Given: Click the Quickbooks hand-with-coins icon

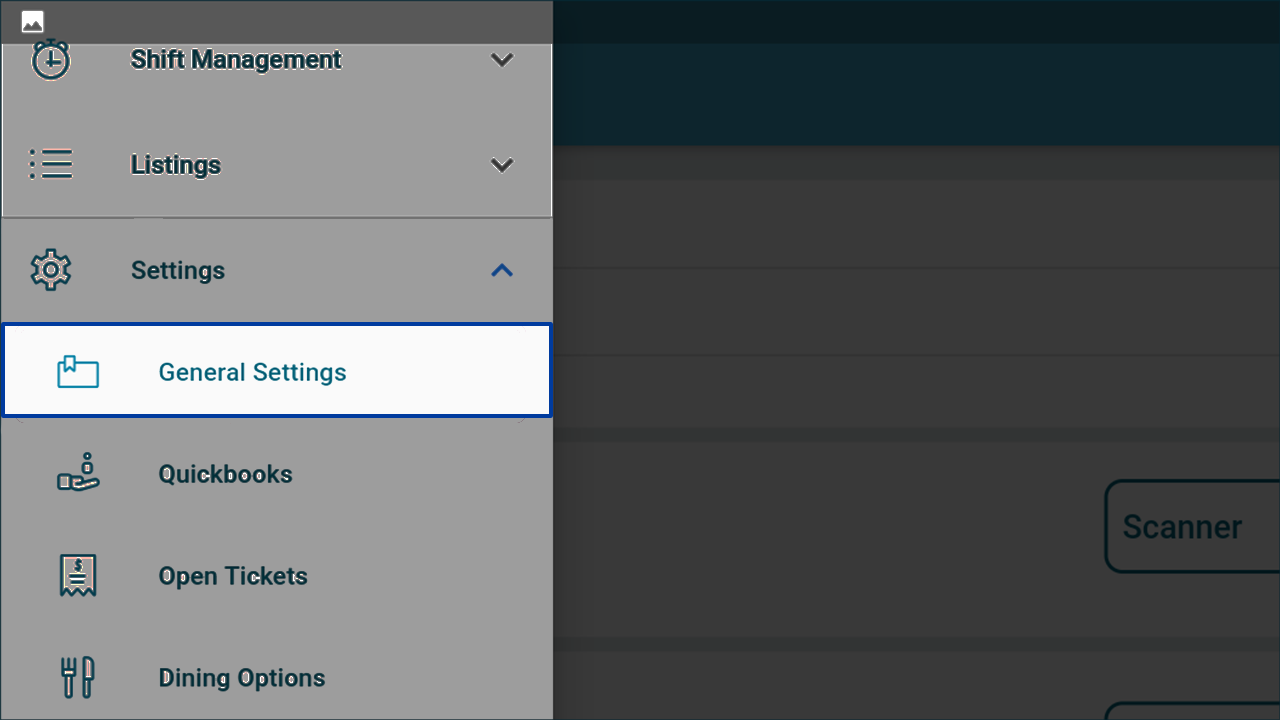Looking at the screenshot, I should click(78, 473).
